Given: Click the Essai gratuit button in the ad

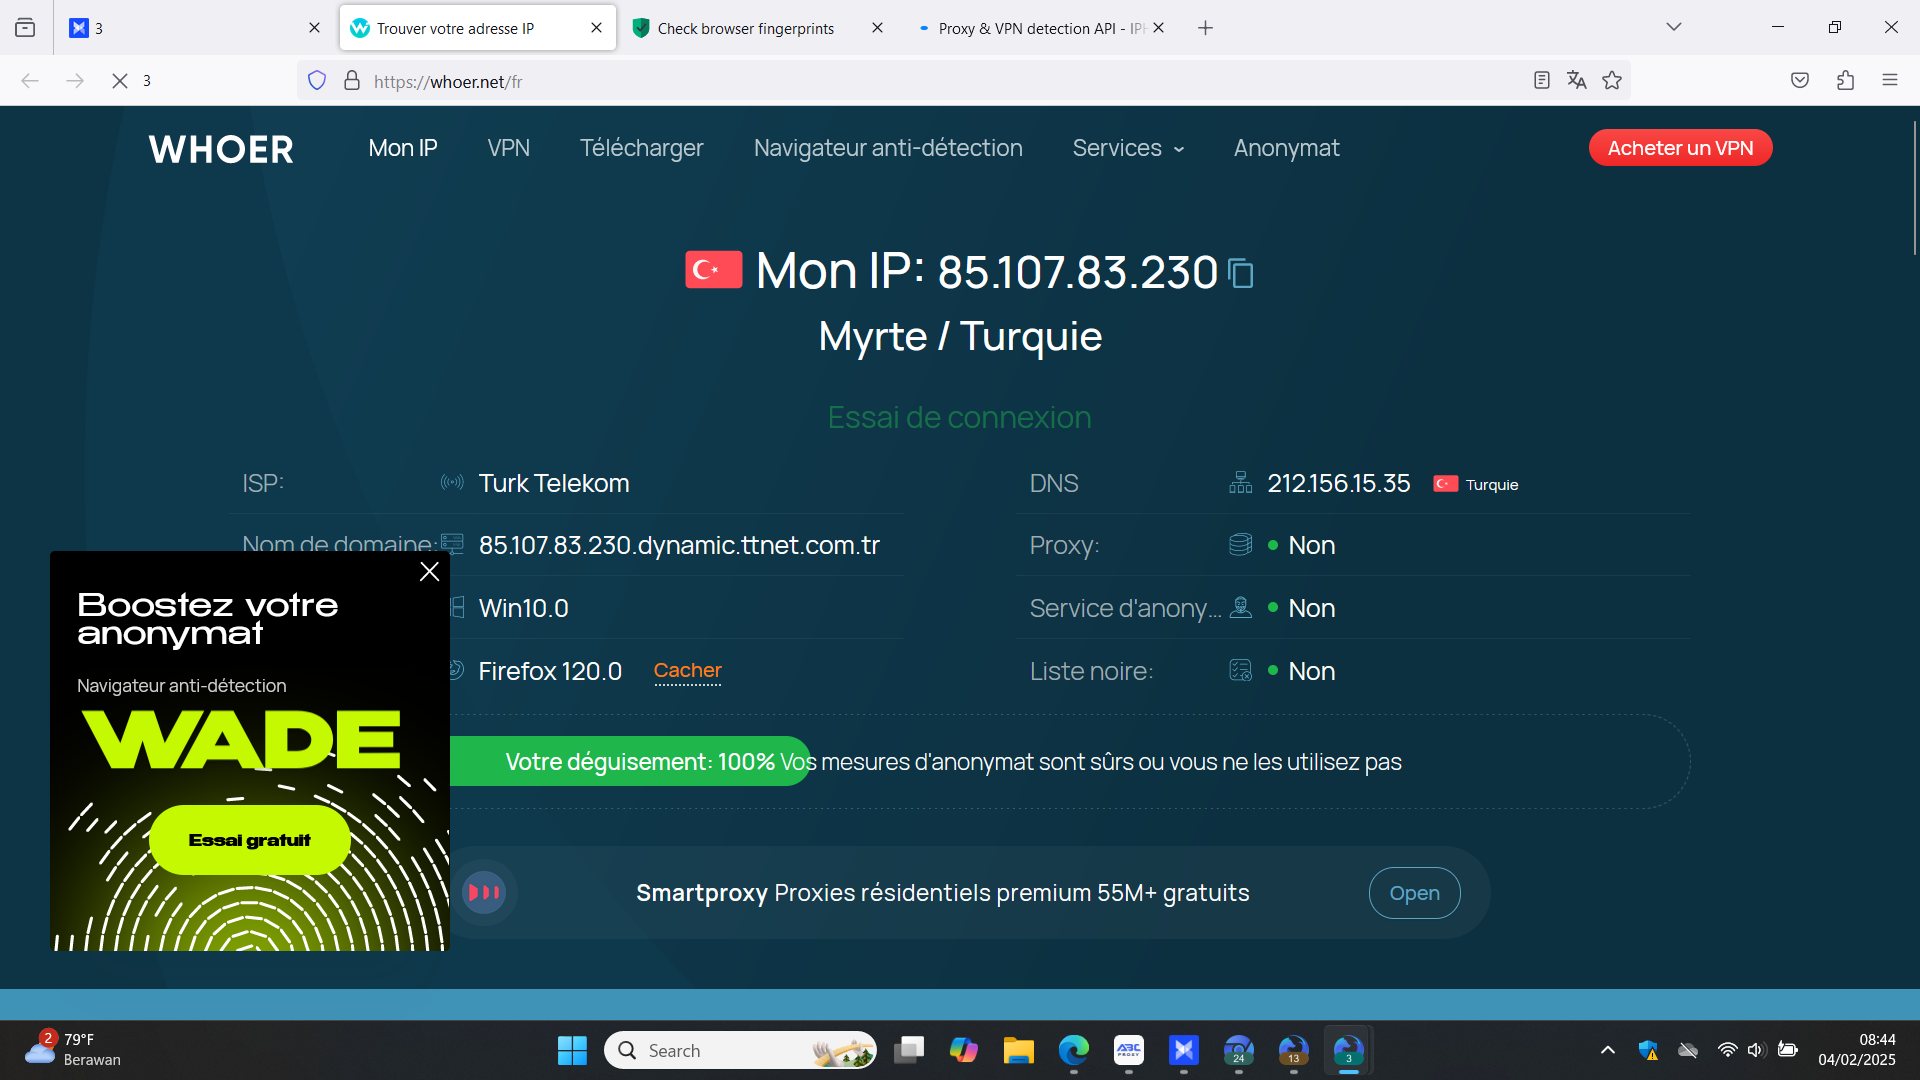Looking at the screenshot, I should (250, 840).
